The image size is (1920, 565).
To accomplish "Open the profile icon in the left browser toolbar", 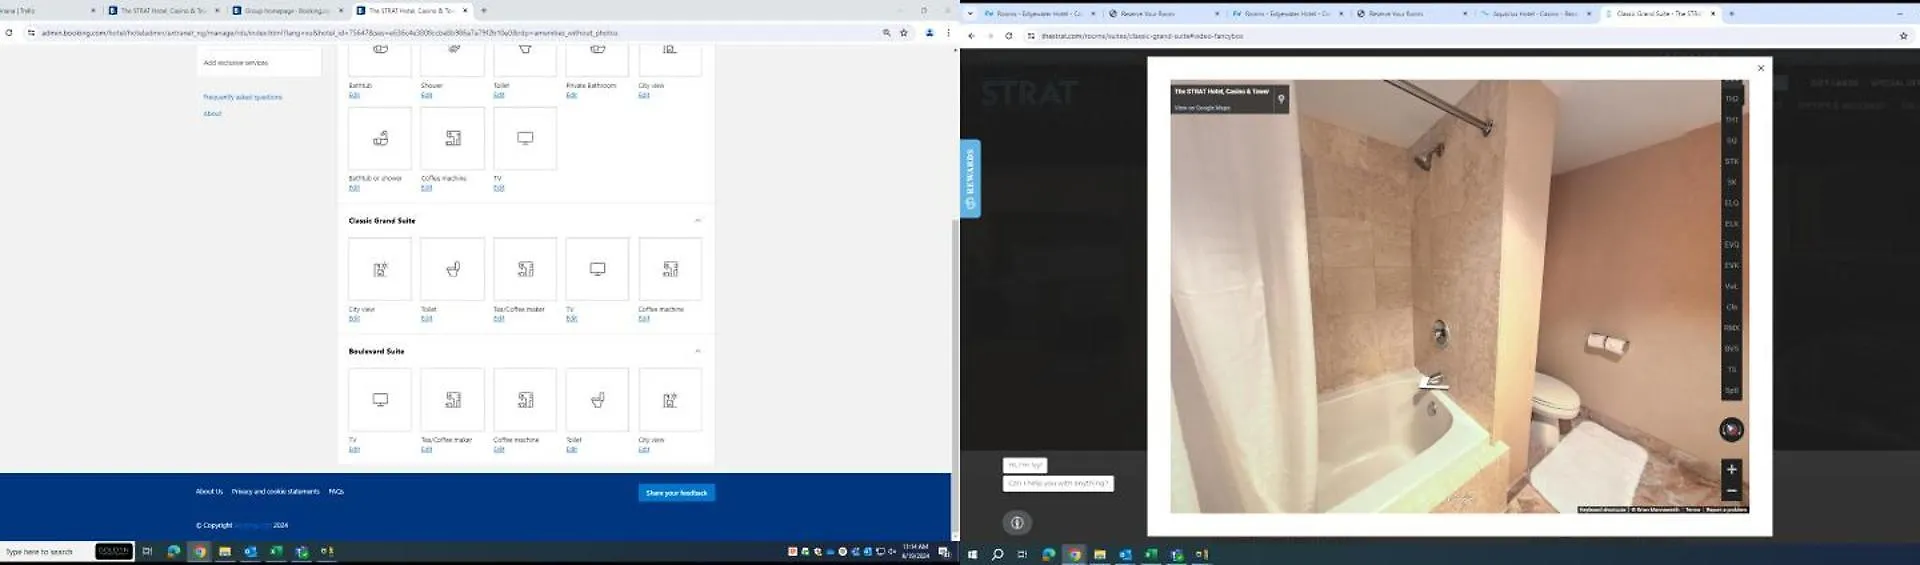I will [x=929, y=33].
